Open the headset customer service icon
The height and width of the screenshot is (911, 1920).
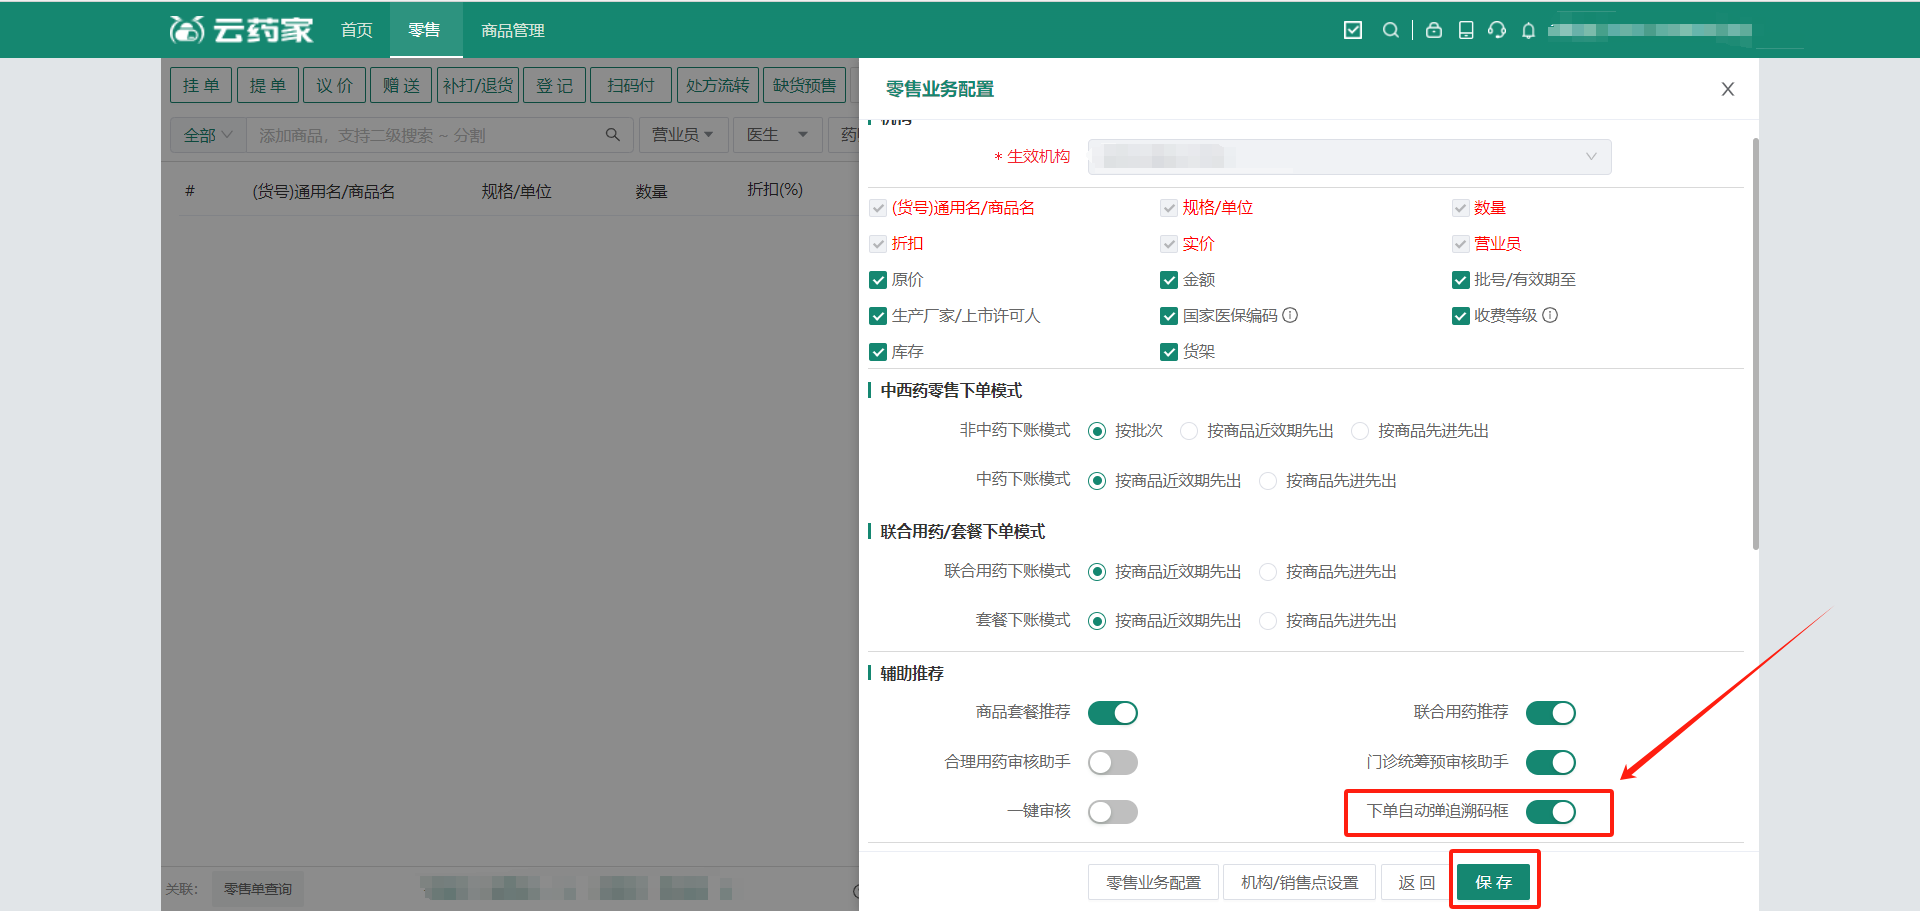(1497, 30)
